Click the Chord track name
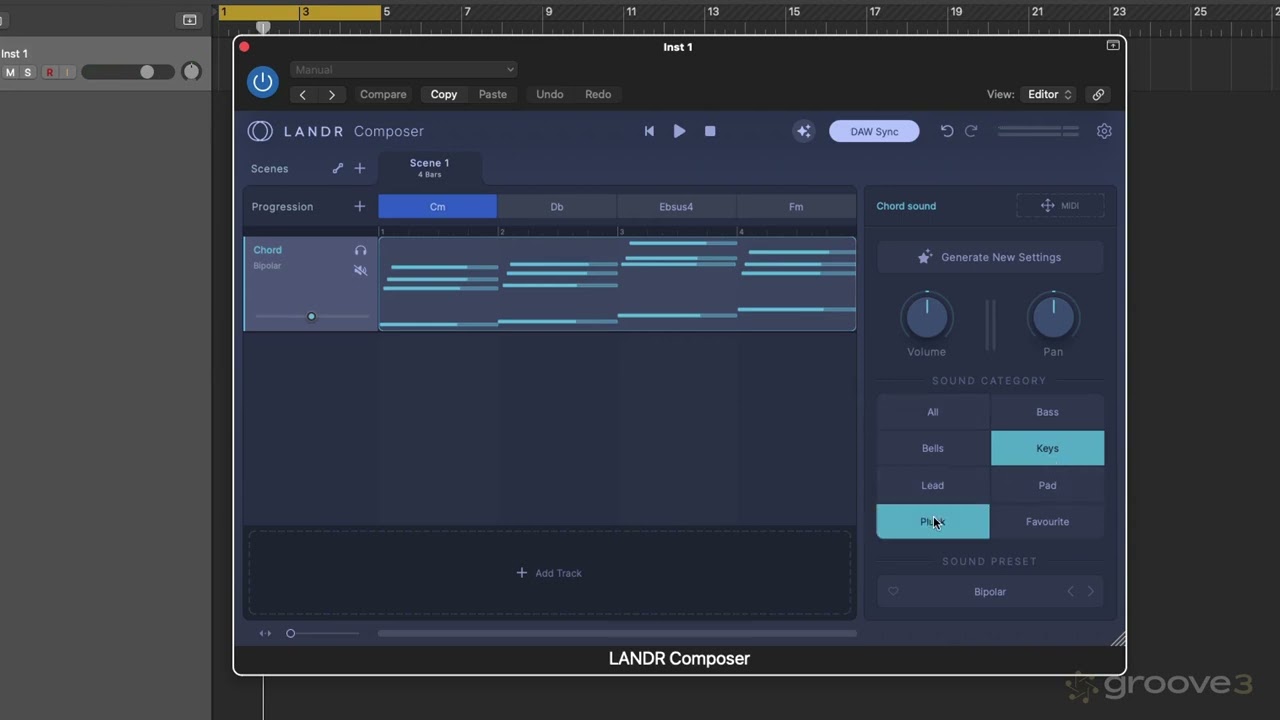1280x720 pixels. tap(267, 250)
